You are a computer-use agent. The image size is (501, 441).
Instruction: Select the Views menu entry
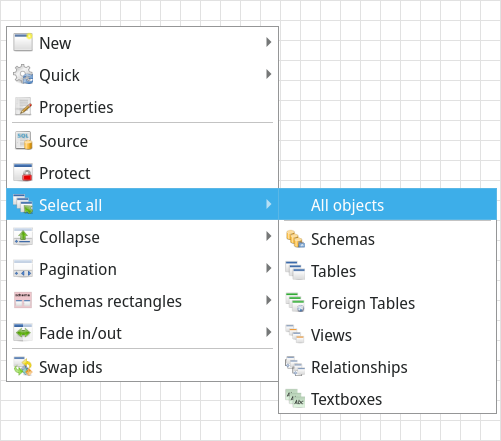click(388, 335)
